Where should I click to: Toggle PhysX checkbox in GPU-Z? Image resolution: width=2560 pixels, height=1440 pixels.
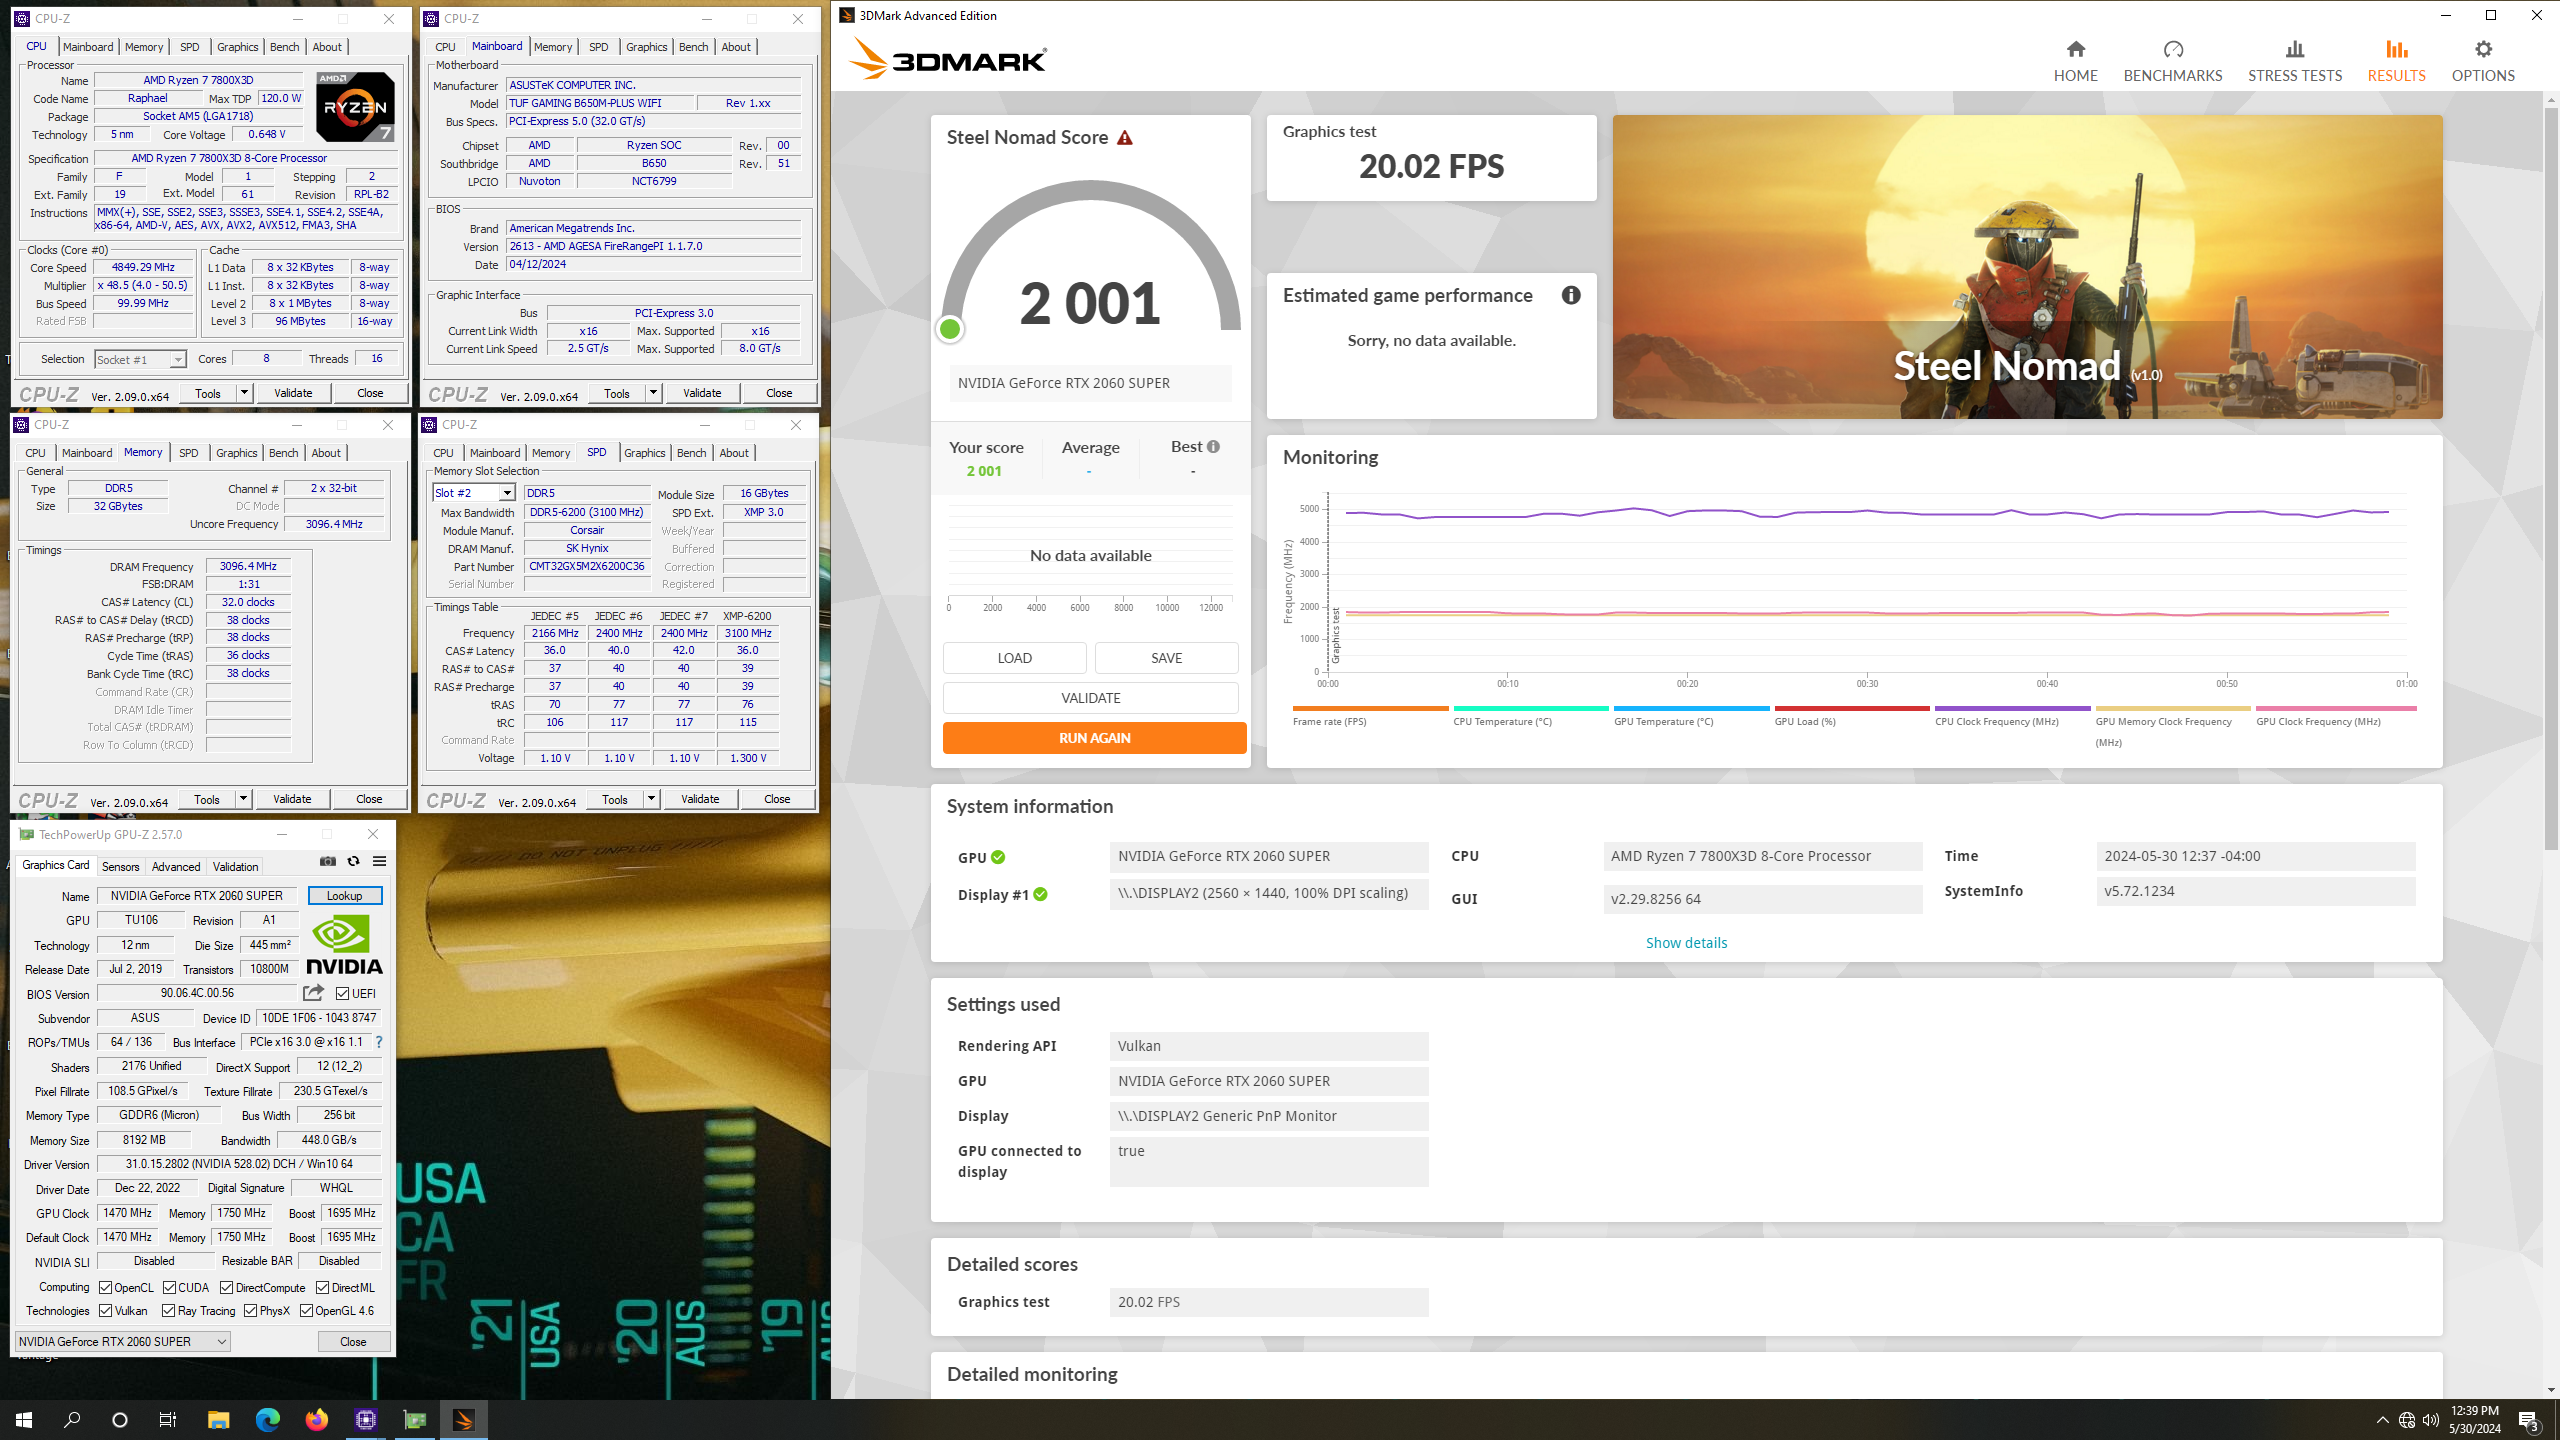[250, 1310]
